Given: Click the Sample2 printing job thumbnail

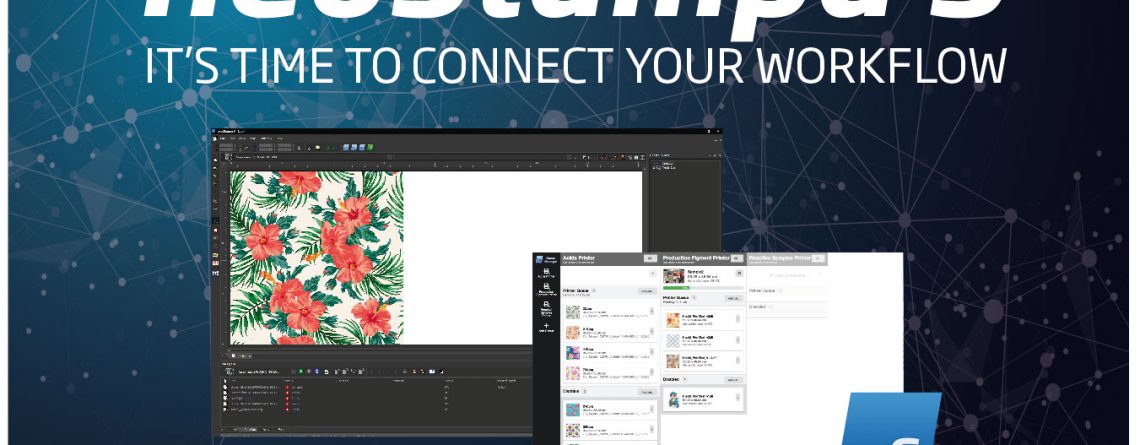Looking at the screenshot, I should point(673,276).
